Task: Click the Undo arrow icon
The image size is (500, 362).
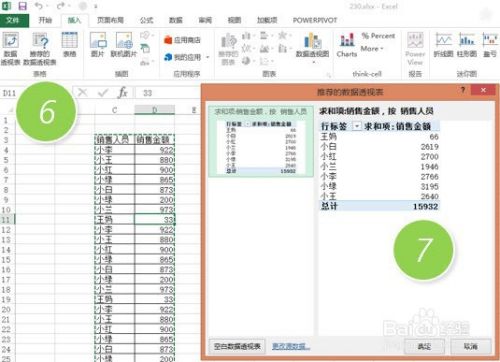Action: click(39, 6)
